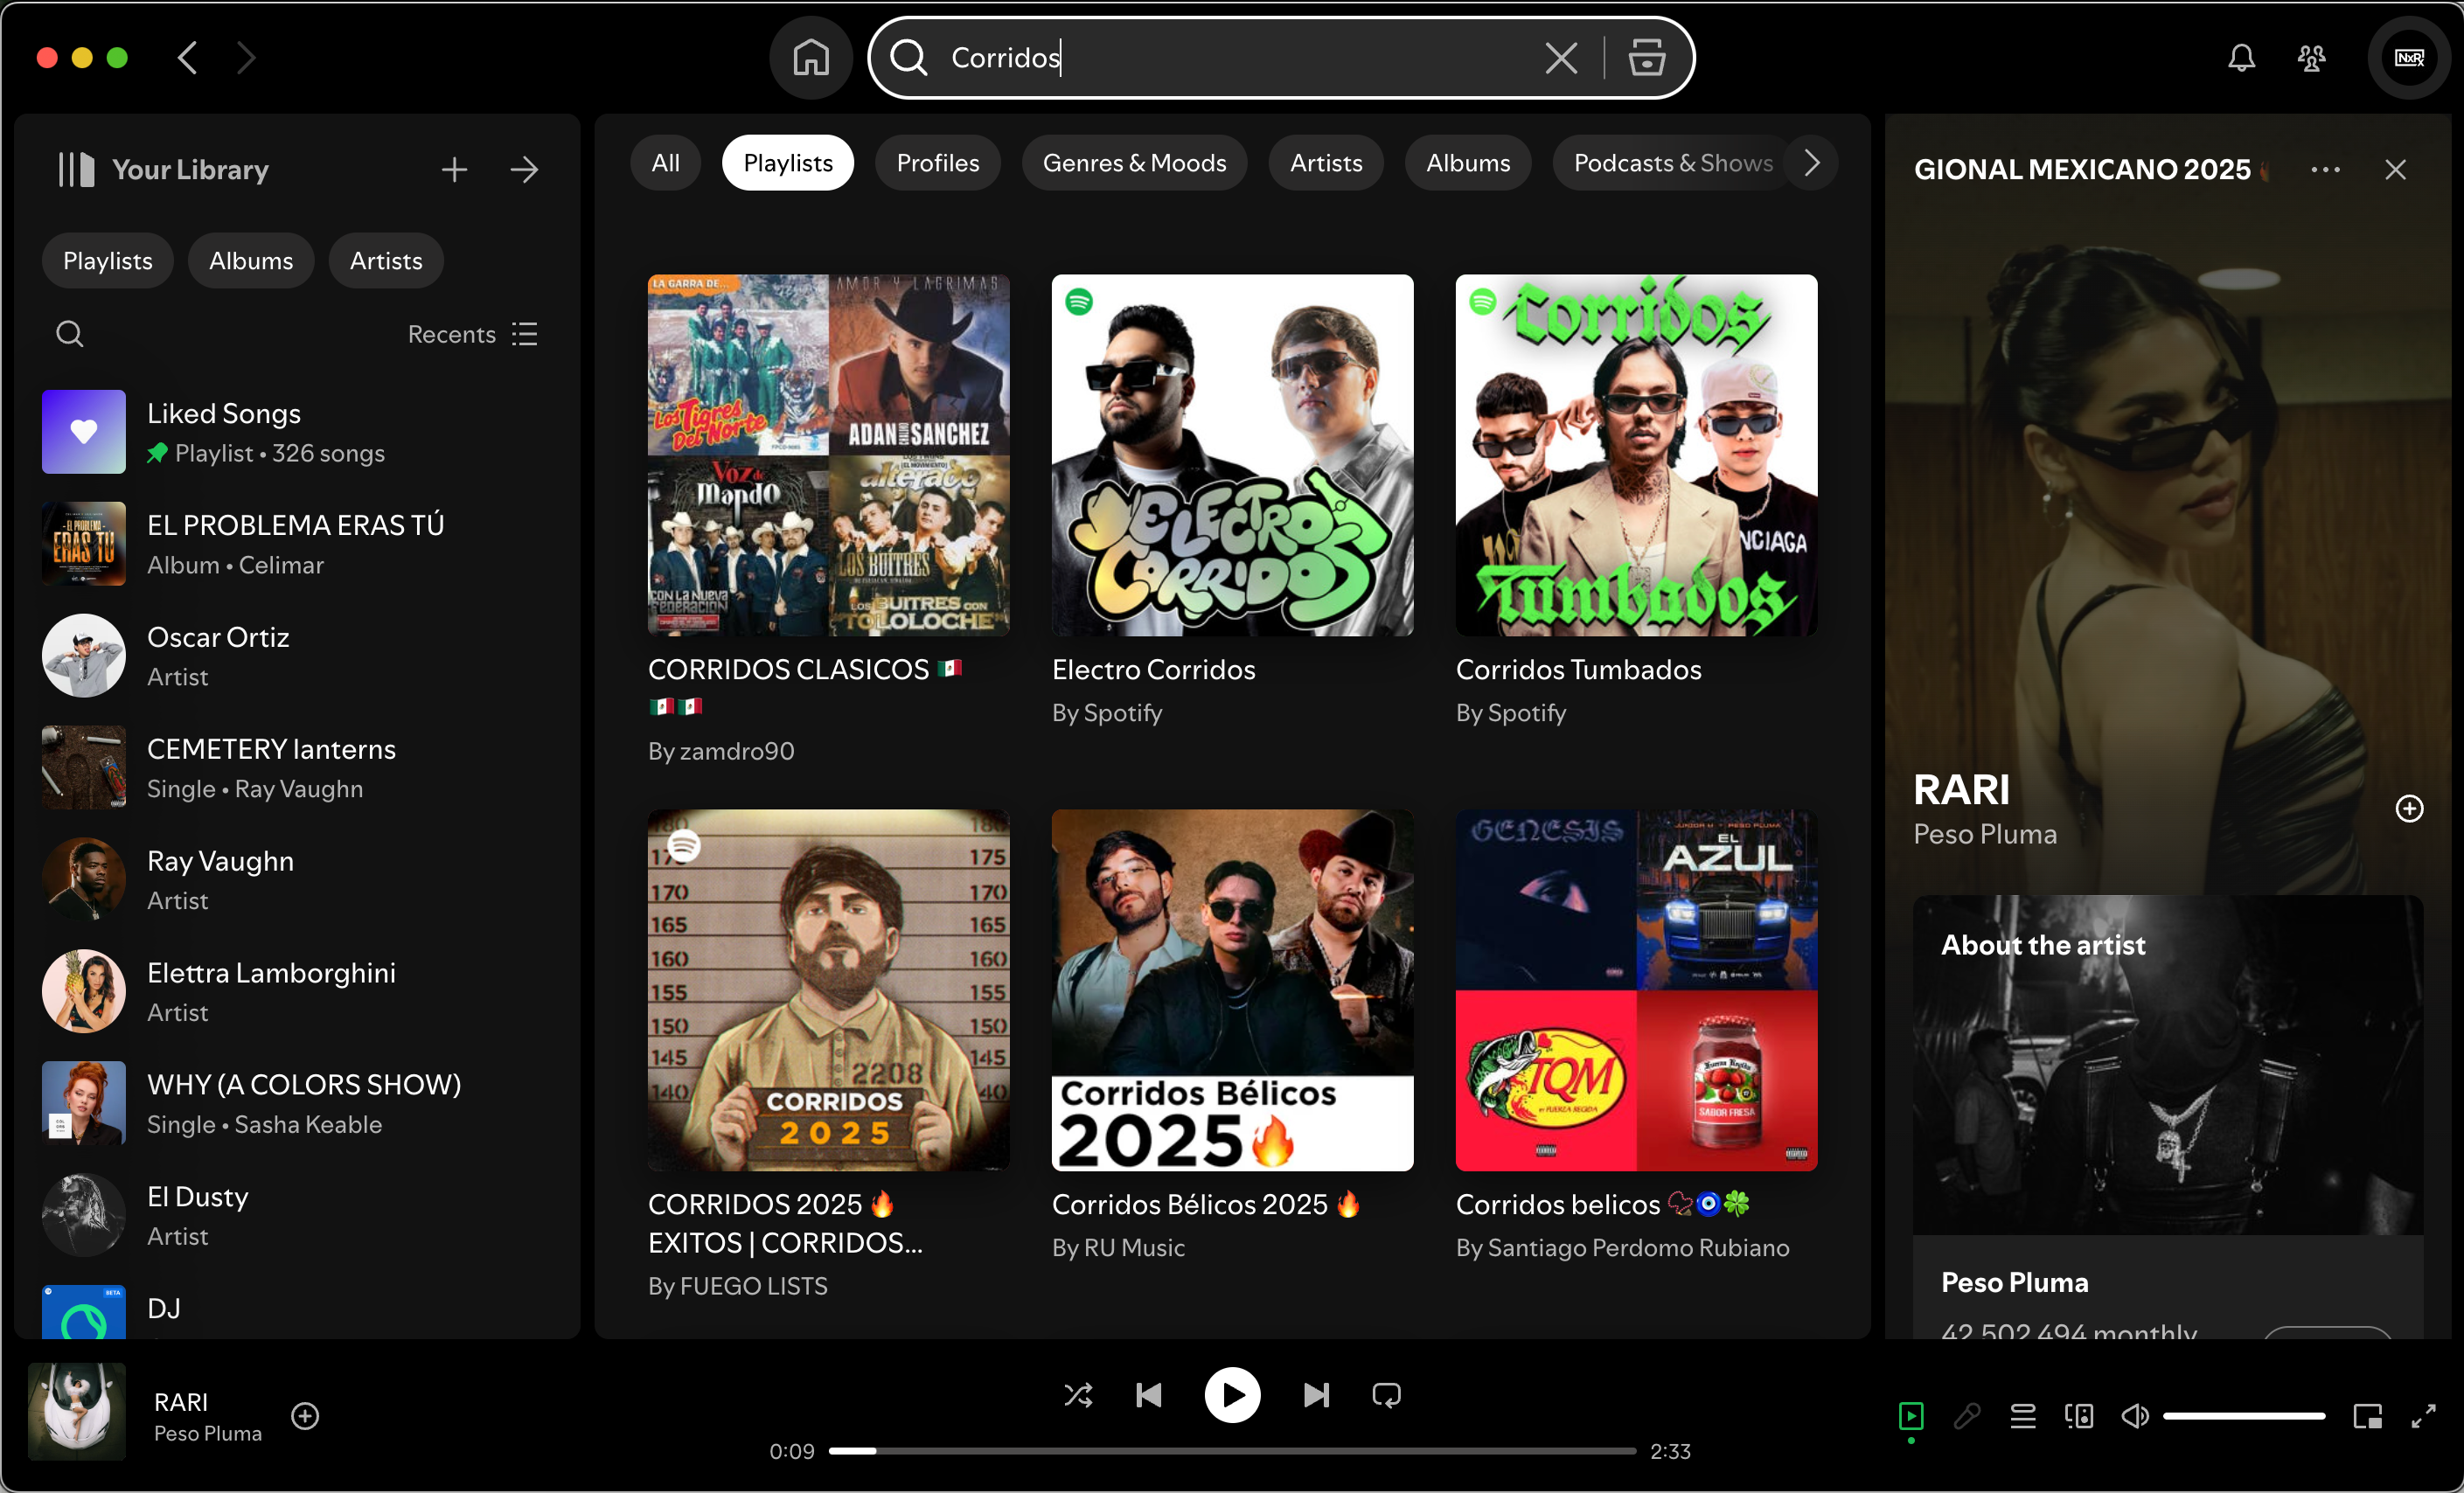Select the Playlists search tab
2464x1493 pixels.
point(788,163)
